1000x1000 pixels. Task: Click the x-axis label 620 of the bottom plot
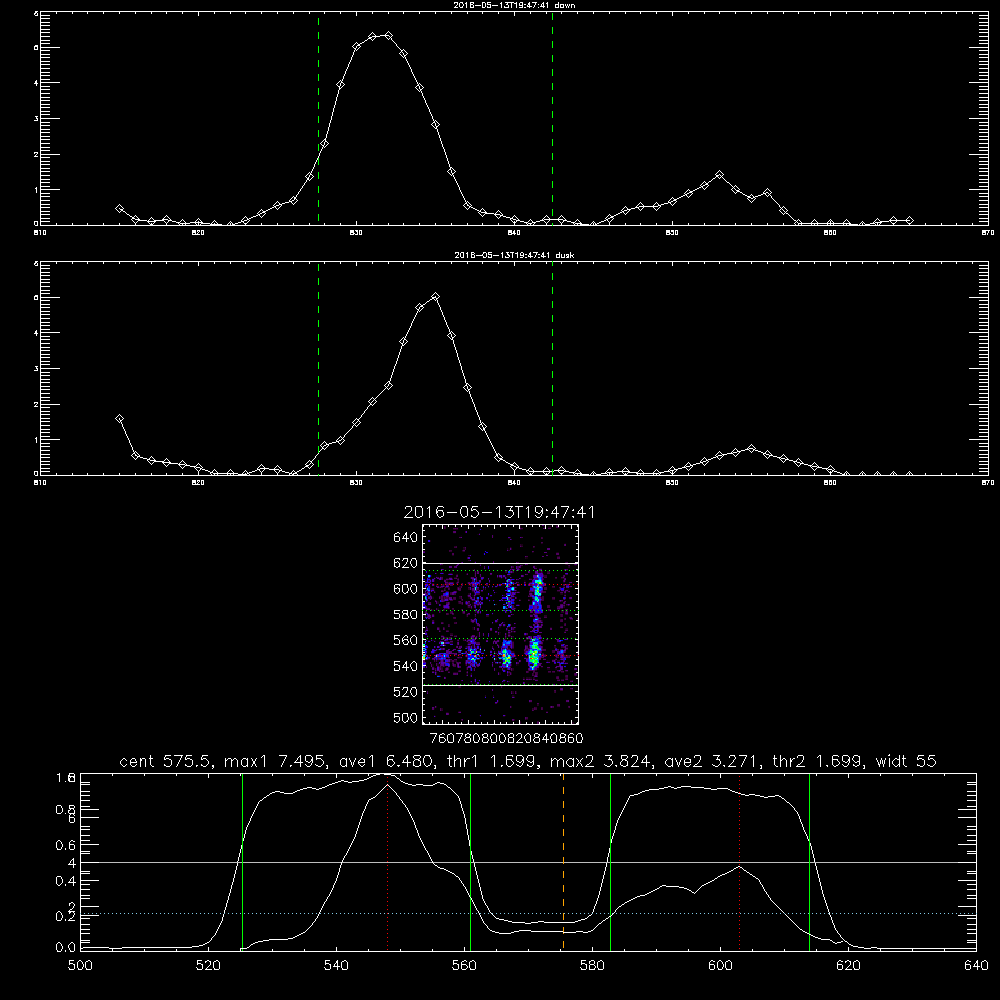848,966
